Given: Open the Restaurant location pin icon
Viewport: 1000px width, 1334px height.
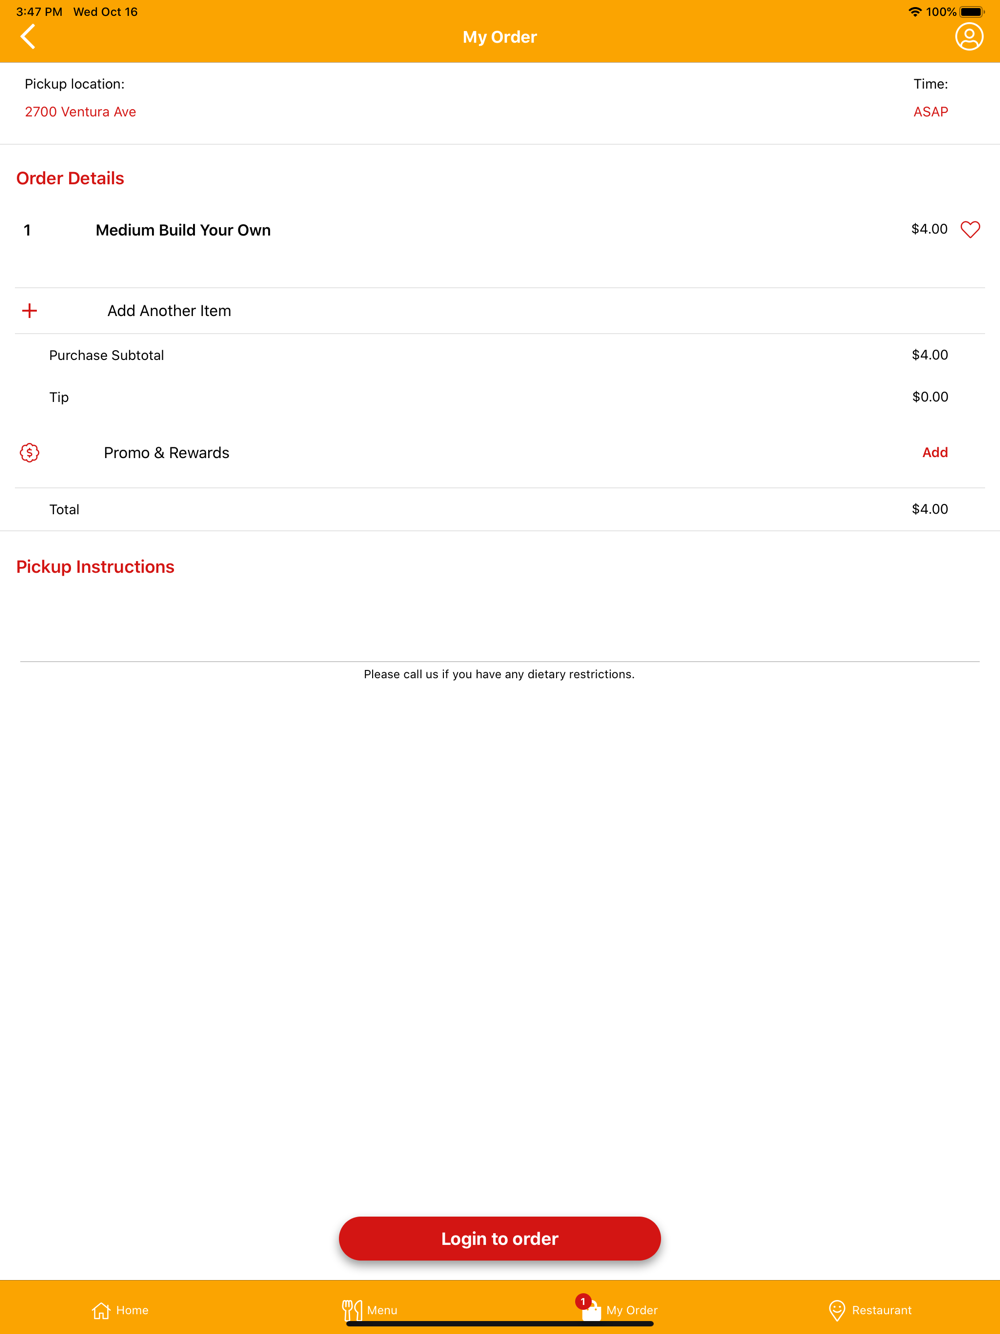Looking at the screenshot, I should [837, 1310].
